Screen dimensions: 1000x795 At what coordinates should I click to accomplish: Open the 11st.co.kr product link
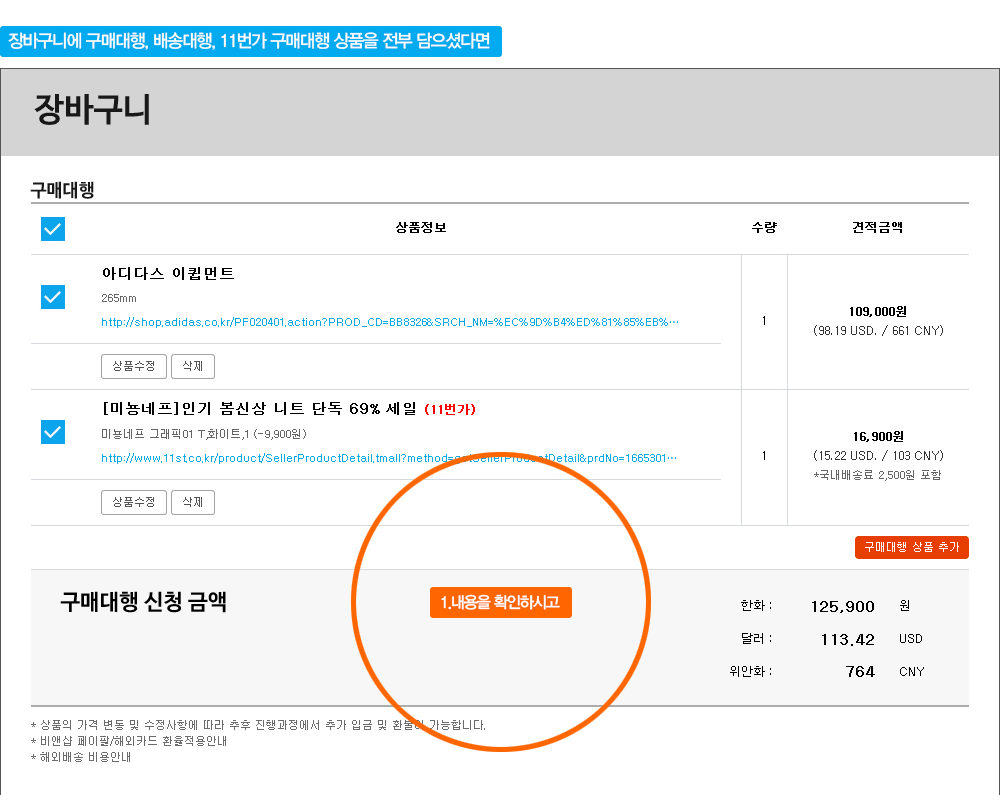coord(390,458)
